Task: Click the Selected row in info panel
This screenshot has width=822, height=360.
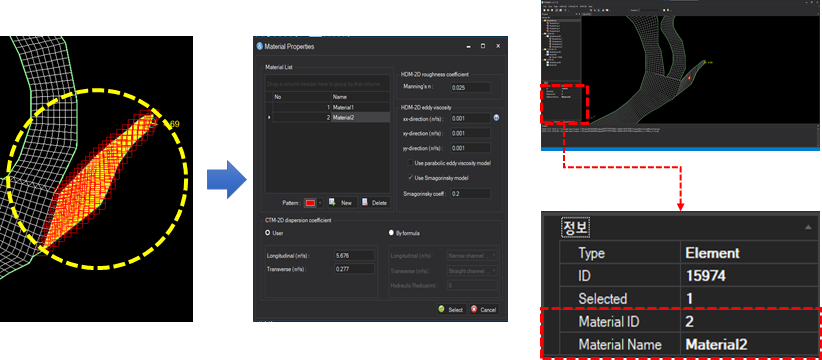Action: 689,298
